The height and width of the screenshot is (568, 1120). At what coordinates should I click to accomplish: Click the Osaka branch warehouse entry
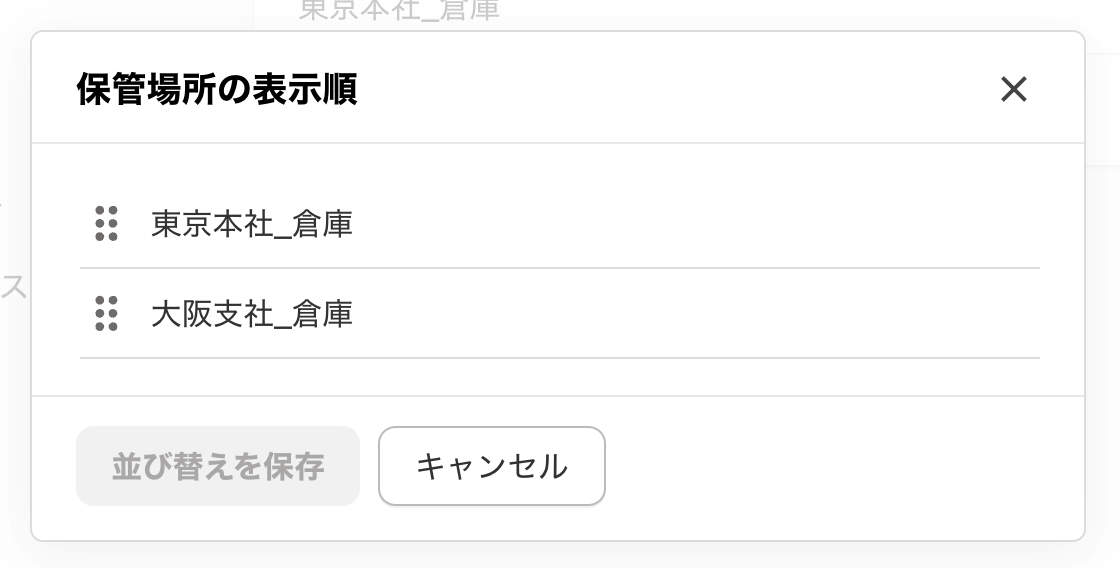click(252, 314)
